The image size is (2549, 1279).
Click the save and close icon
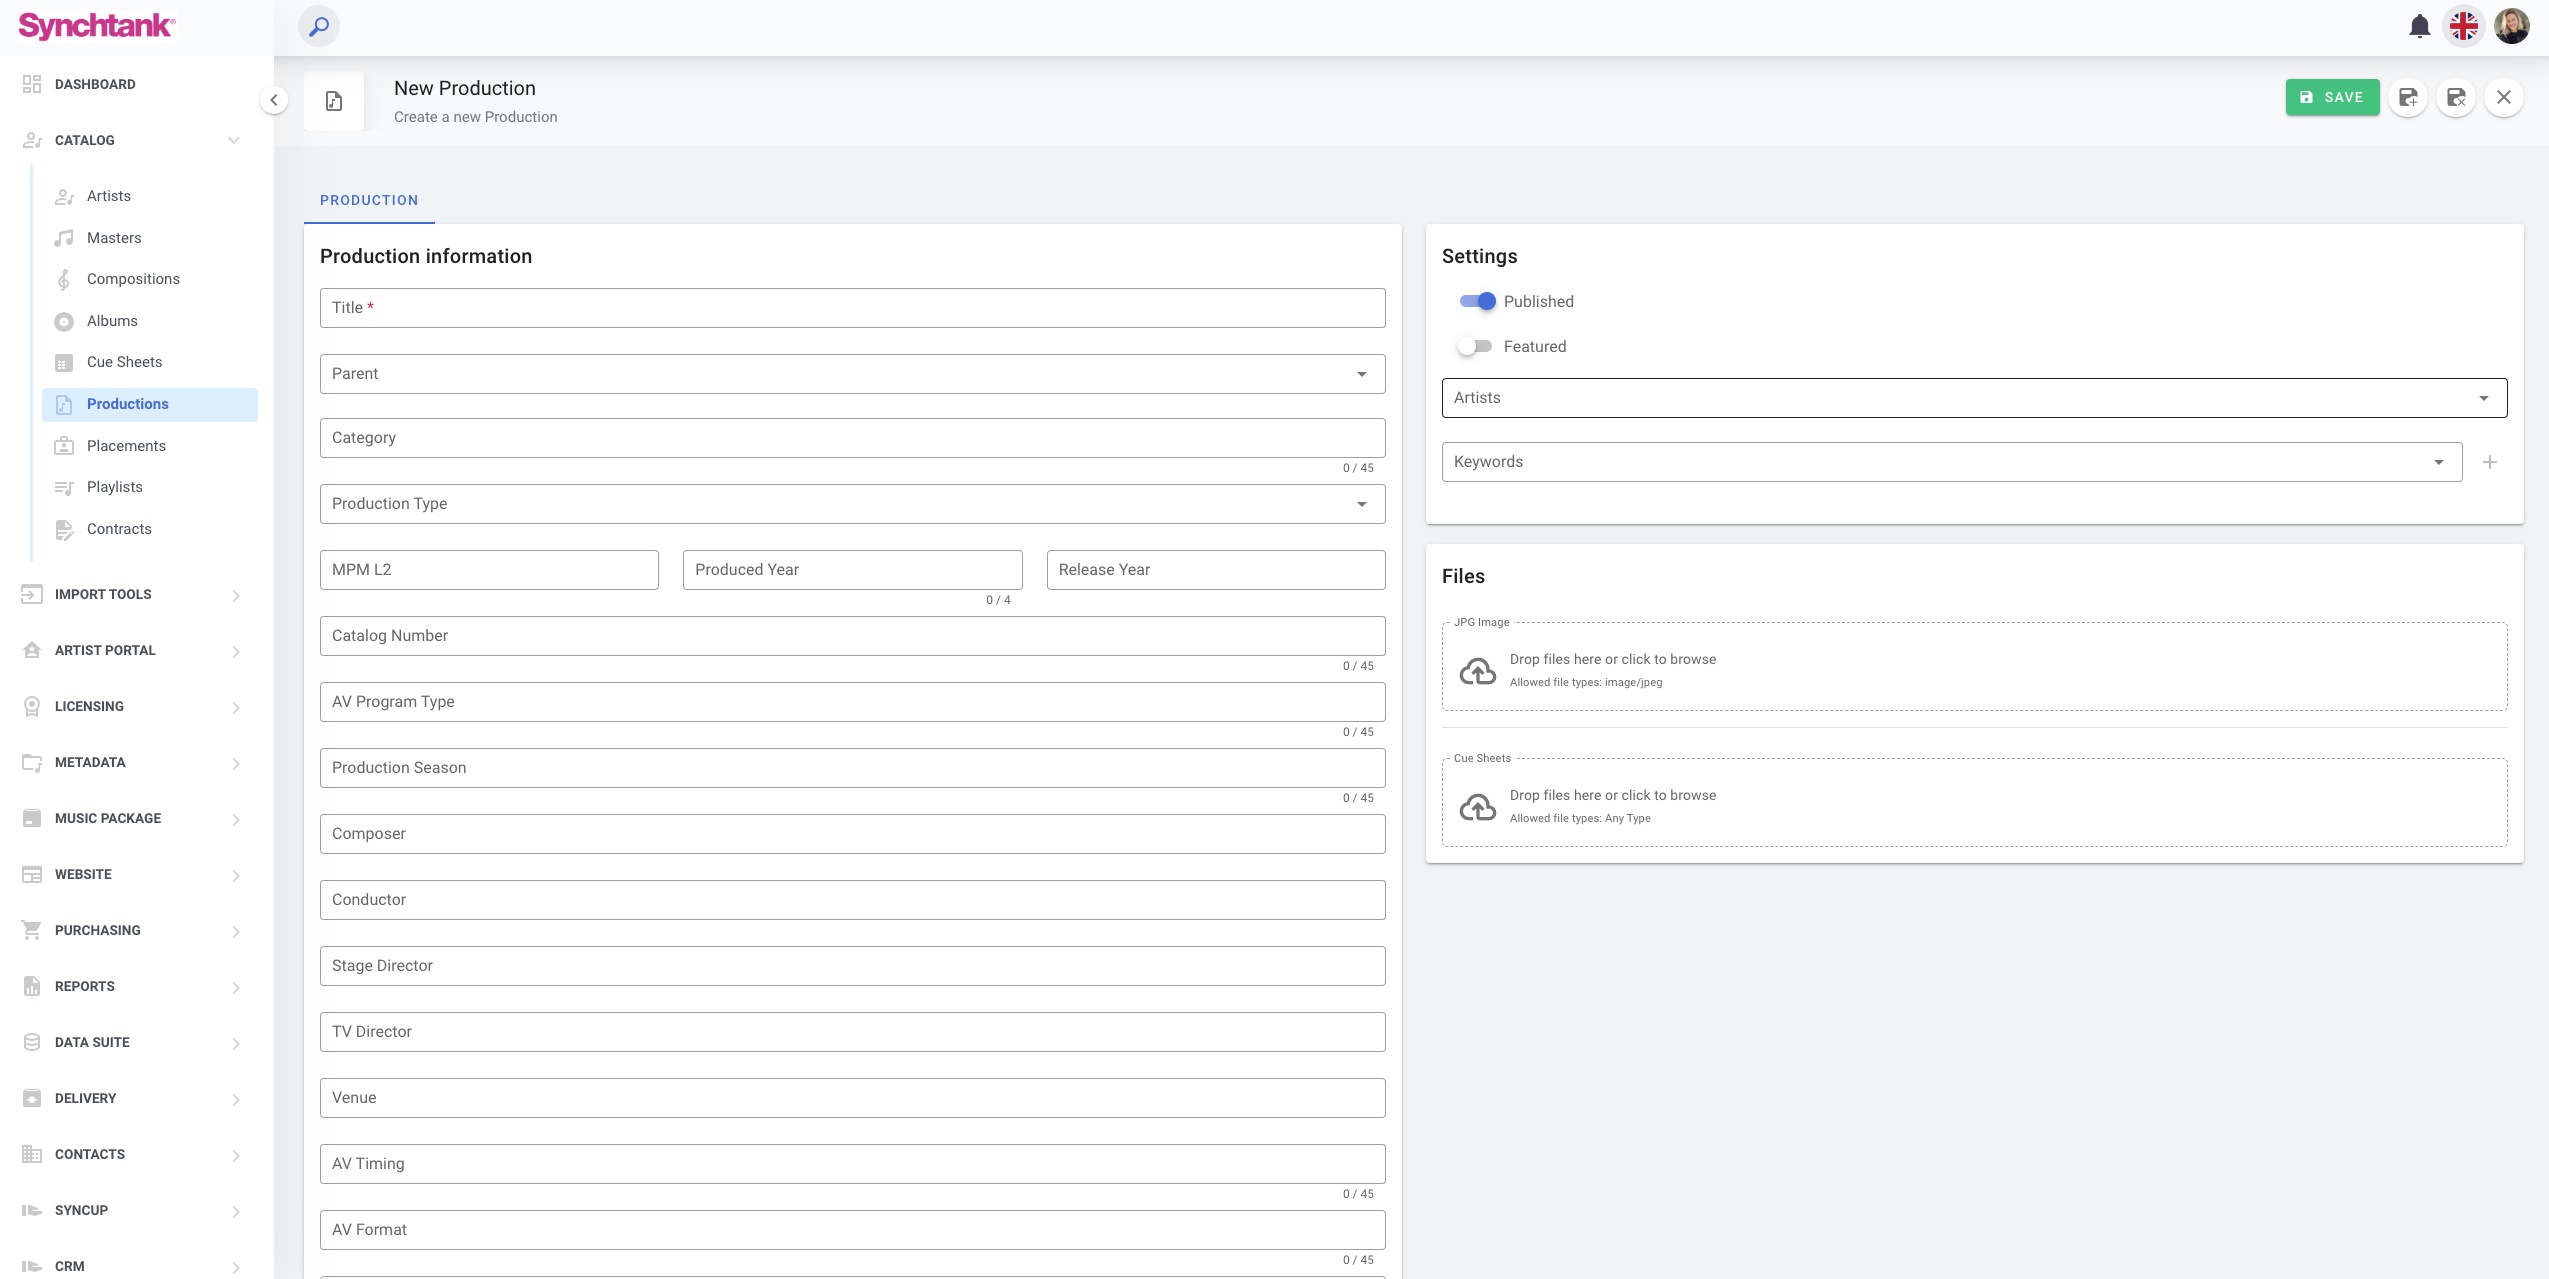[2456, 97]
